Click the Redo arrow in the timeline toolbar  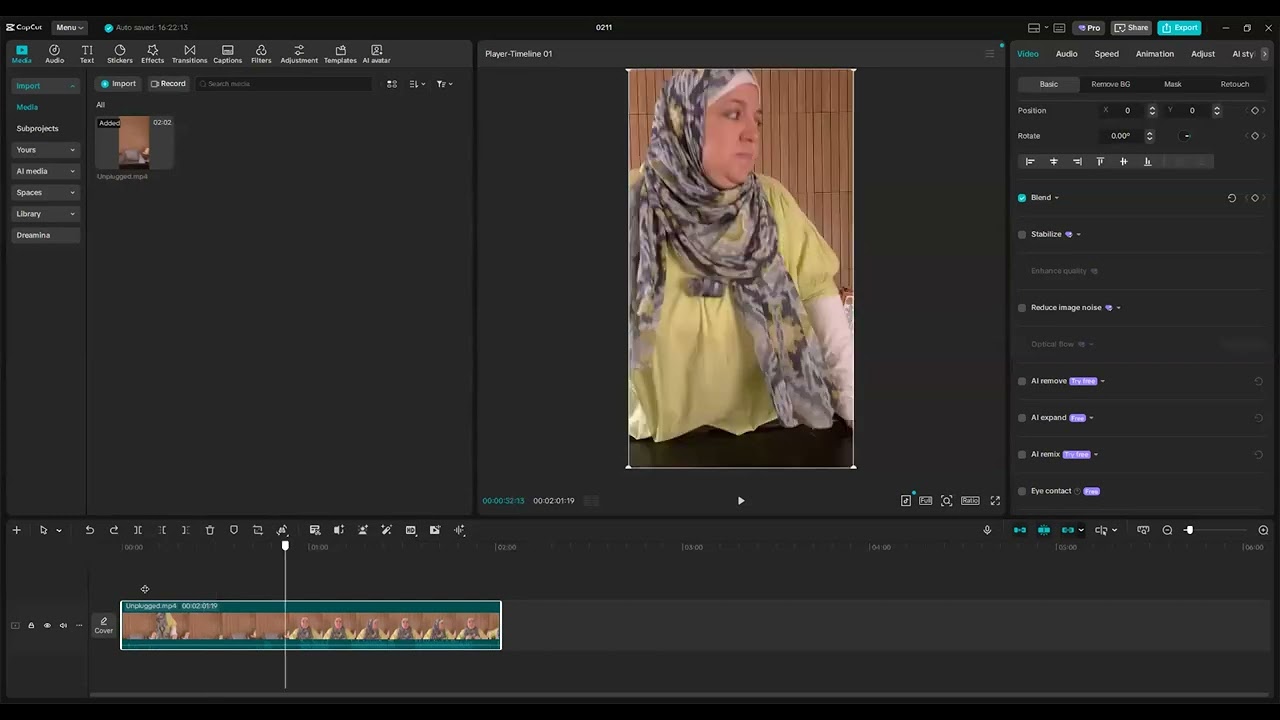tap(113, 530)
